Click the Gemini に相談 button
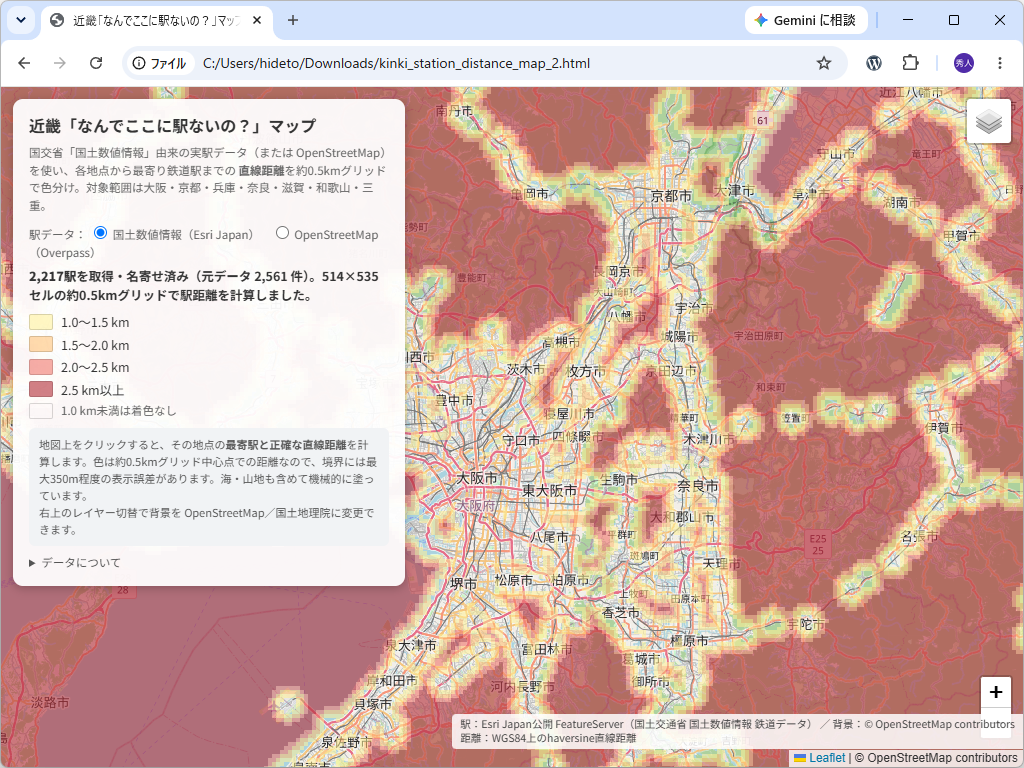This screenshot has width=1024, height=768. pos(806,20)
